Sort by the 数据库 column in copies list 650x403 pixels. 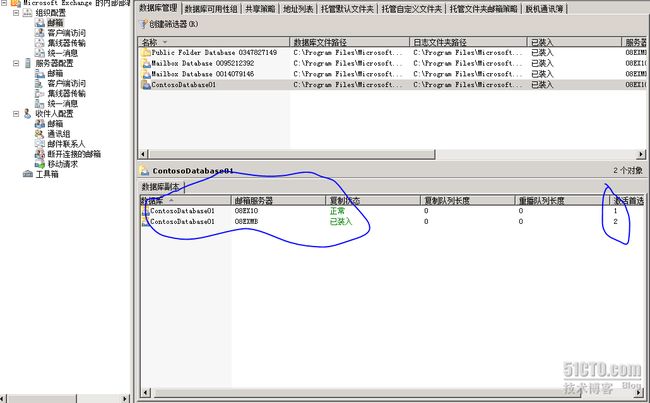[x=185, y=201]
